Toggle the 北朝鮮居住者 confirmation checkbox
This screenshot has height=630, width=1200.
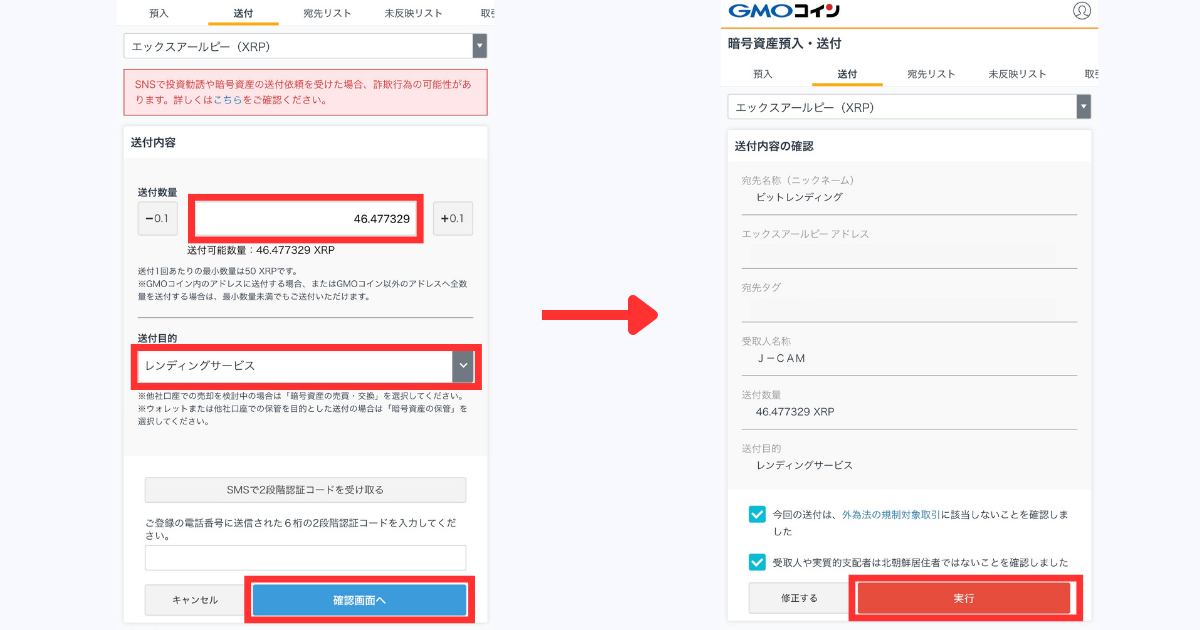click(x=757, y=562)
